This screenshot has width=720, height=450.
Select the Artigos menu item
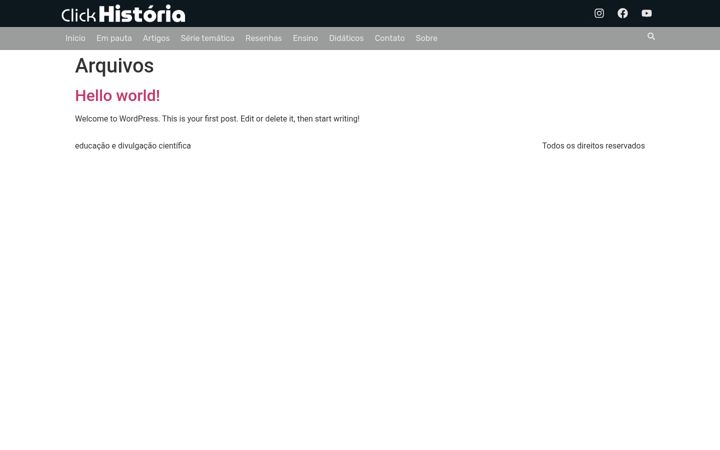156,38
